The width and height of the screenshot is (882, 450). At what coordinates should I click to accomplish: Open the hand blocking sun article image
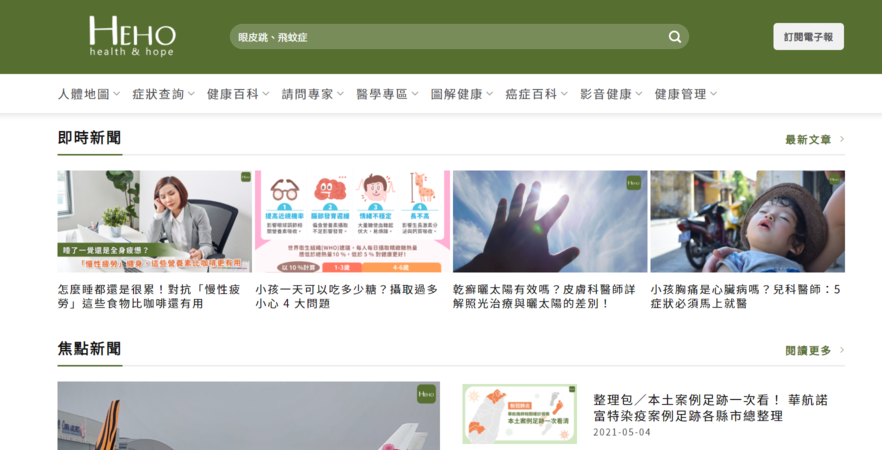(549, 221)
